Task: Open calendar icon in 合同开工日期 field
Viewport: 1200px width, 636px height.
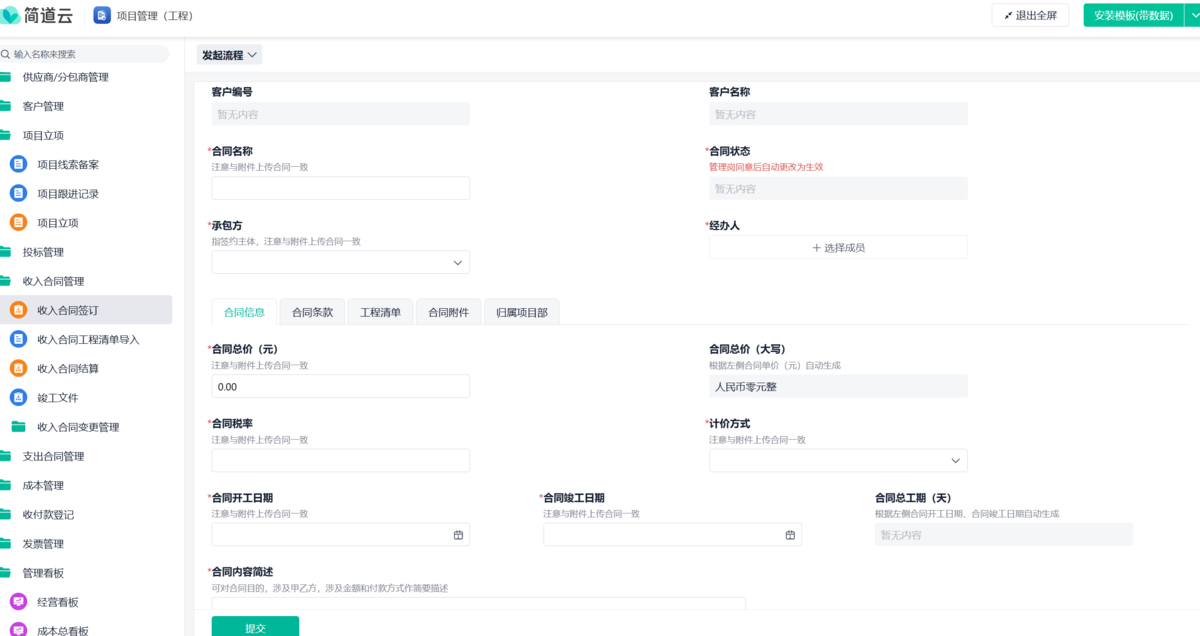Action: (x=458, y=535)
